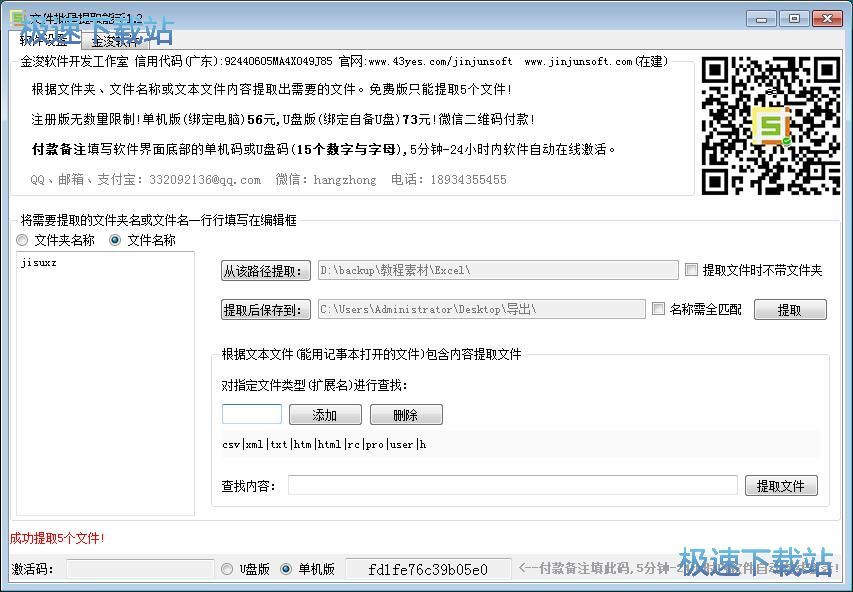Focus the source path field D:\backup\教程素材\Excel\

[x=498, y=270]
